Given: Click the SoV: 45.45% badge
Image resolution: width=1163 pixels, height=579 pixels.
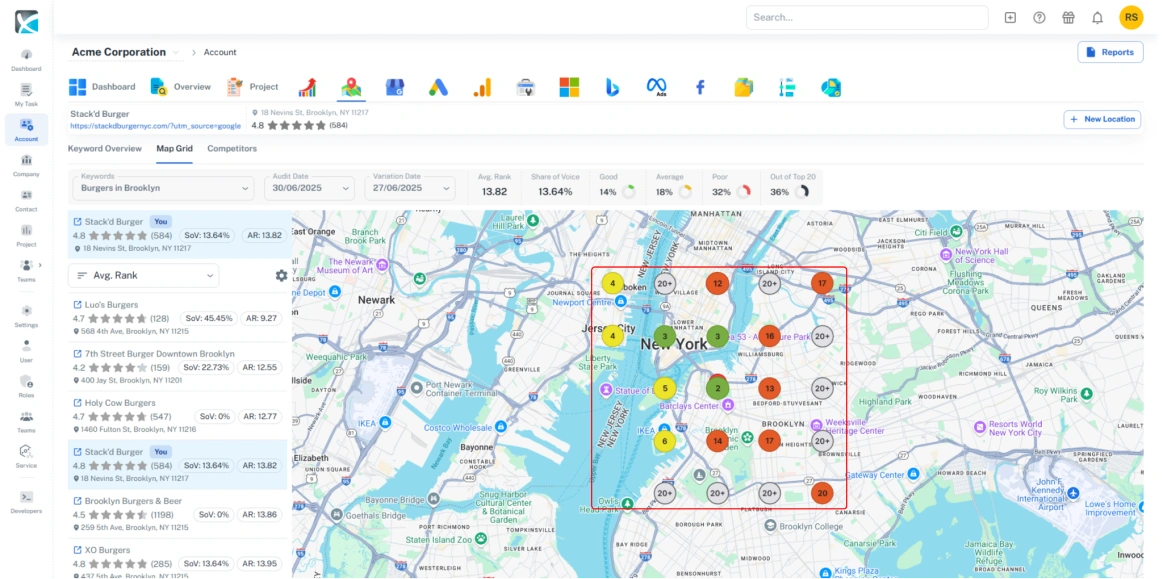Looking at the screenshot, I should (x=208, y=318).
